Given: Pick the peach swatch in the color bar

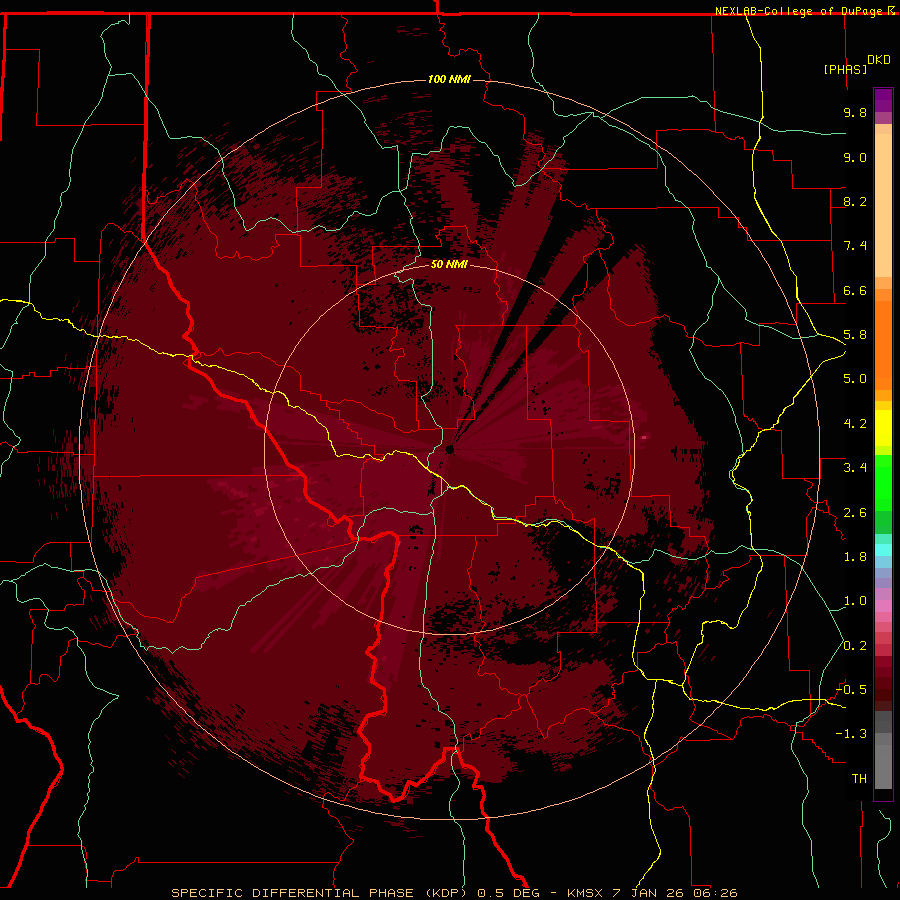Looking at the screenshot, I should pyautogui.click(x=883, y=205).
